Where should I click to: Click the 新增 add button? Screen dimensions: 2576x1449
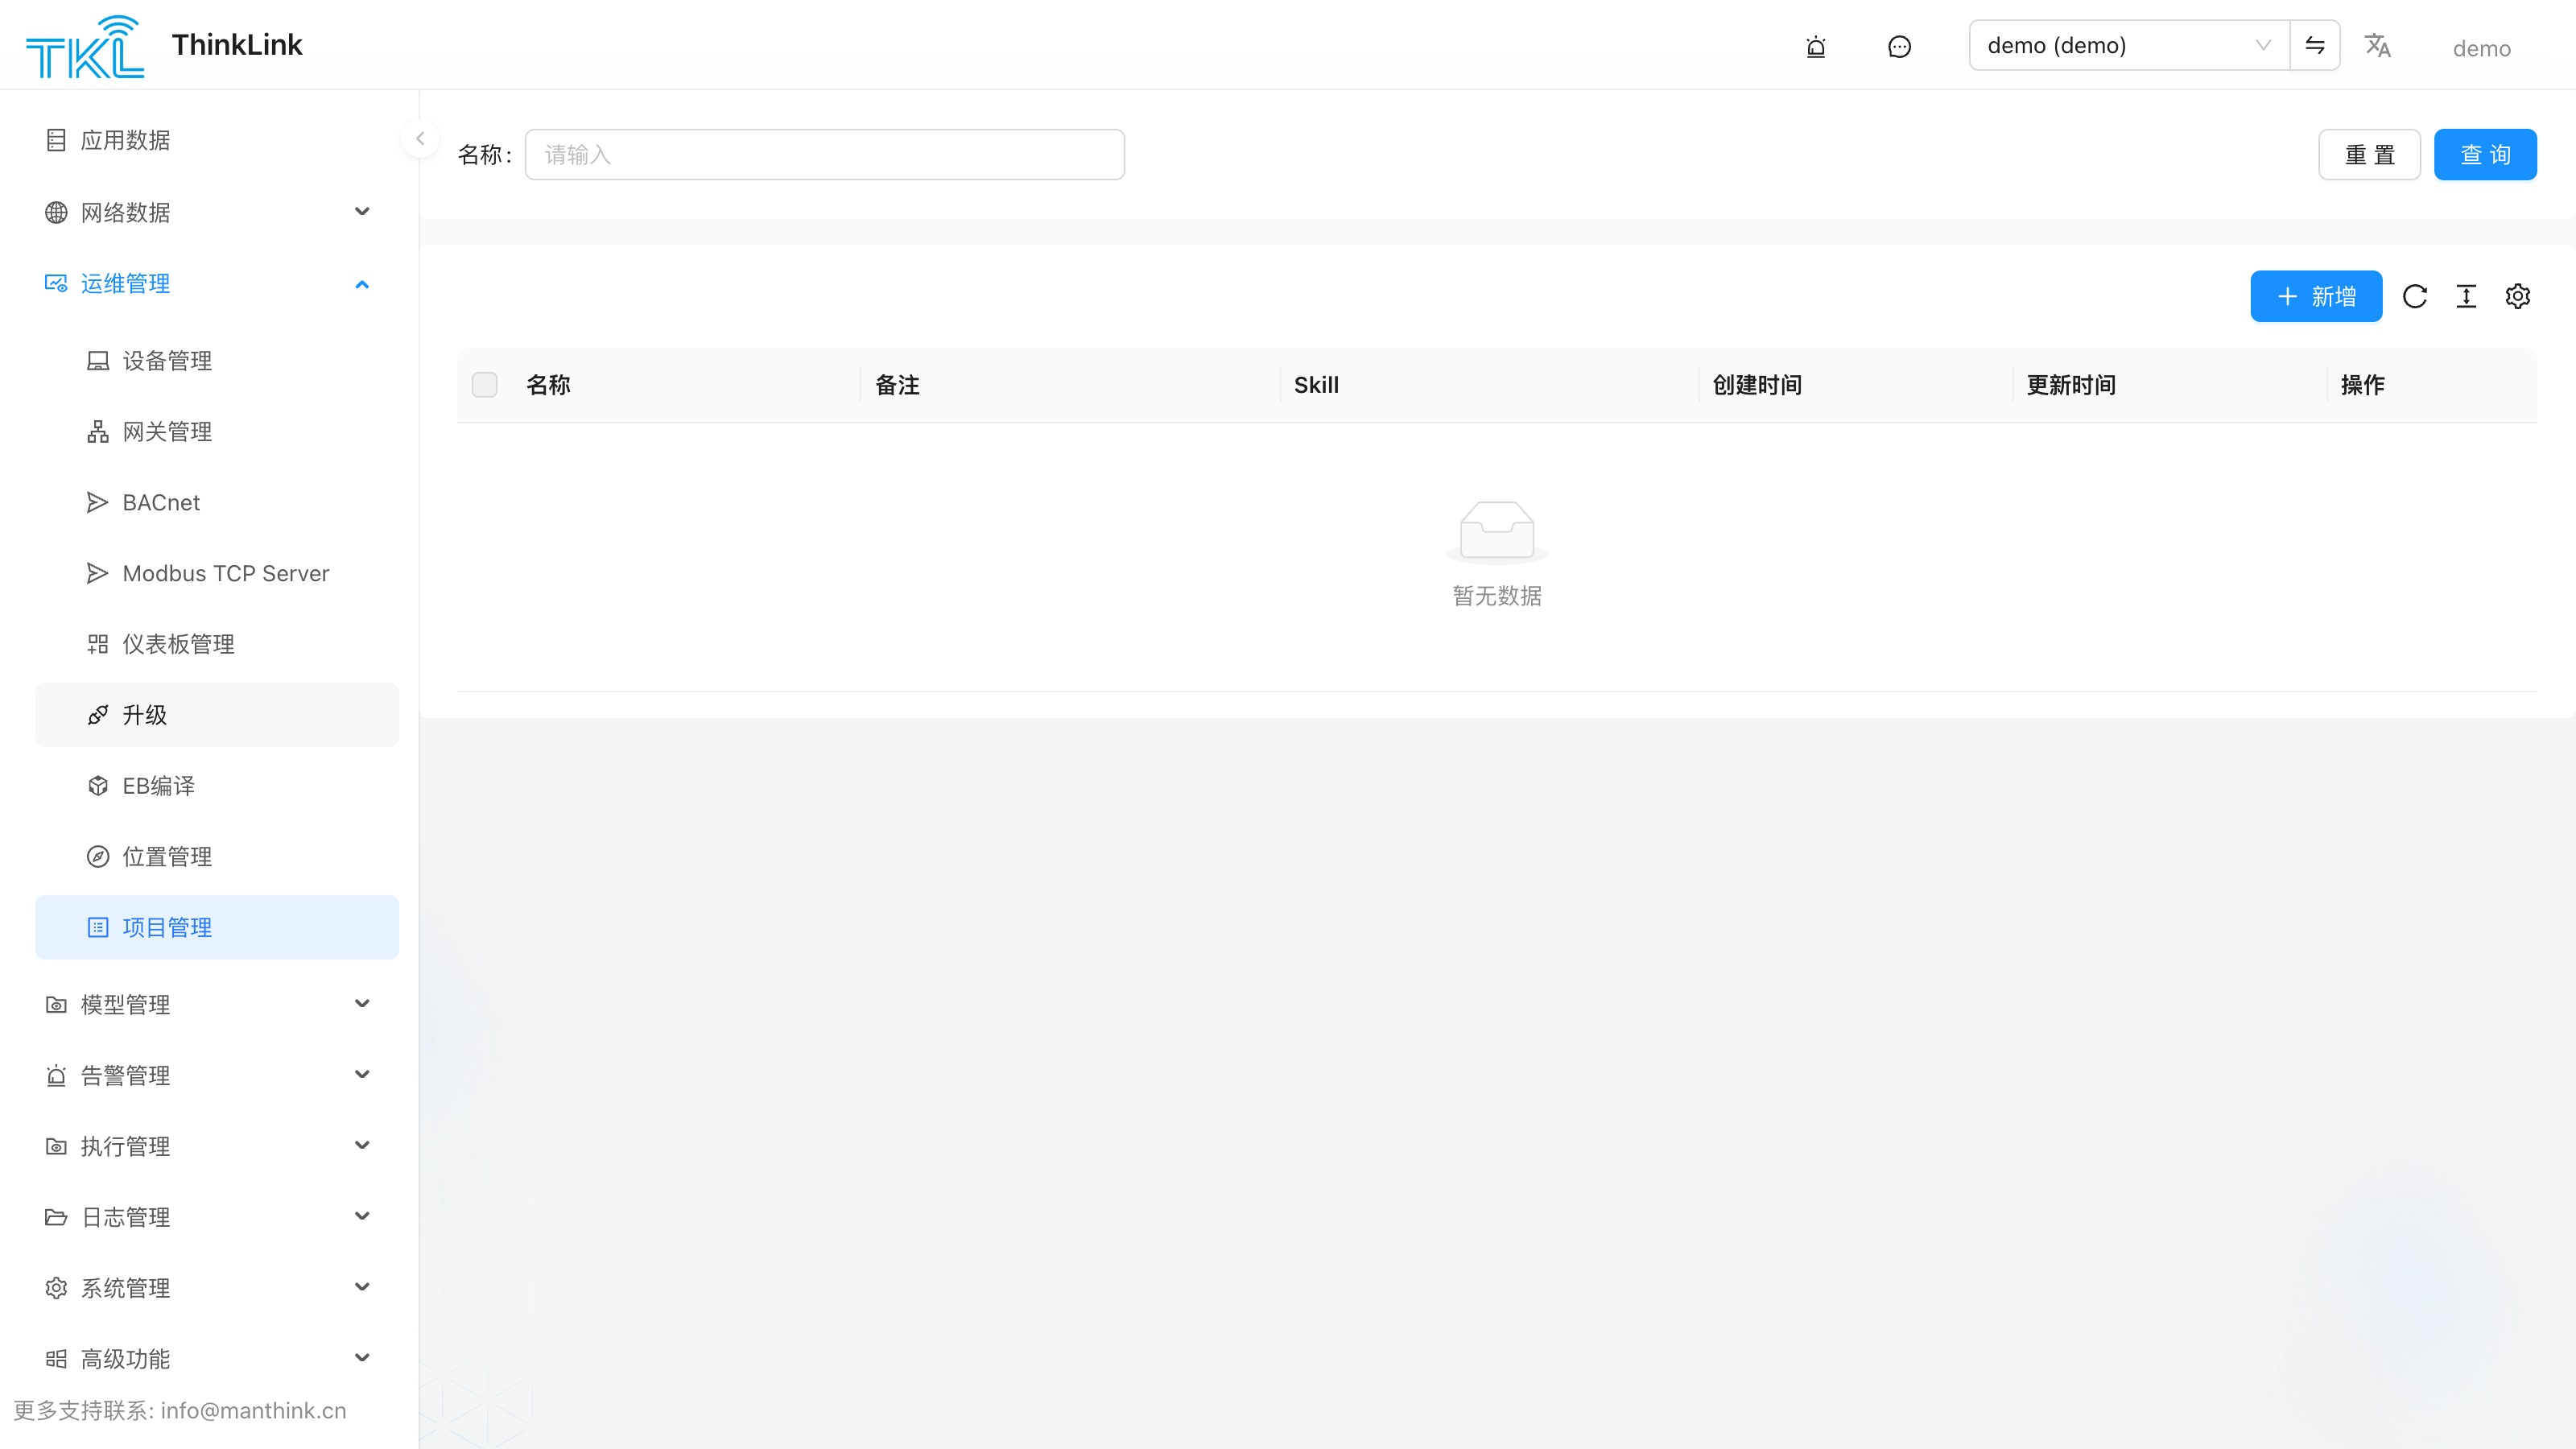click(x=2316, y=296)
